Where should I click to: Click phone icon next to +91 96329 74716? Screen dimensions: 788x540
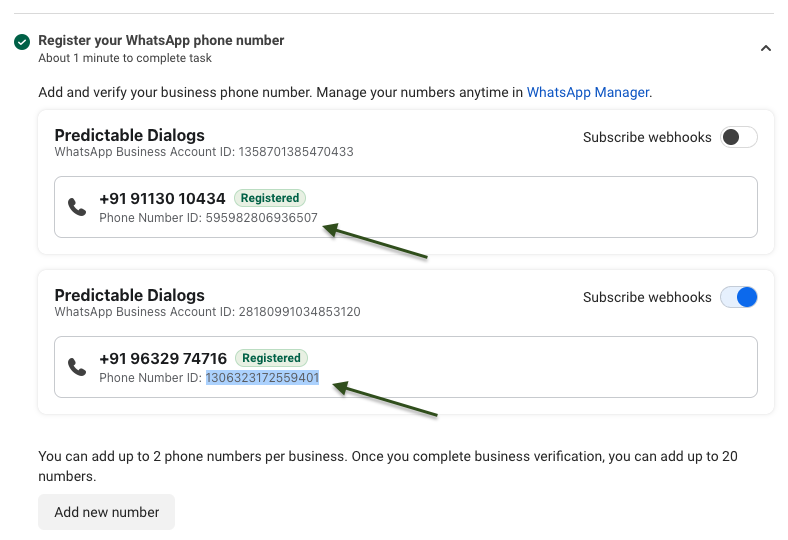[x=77, y=367]
